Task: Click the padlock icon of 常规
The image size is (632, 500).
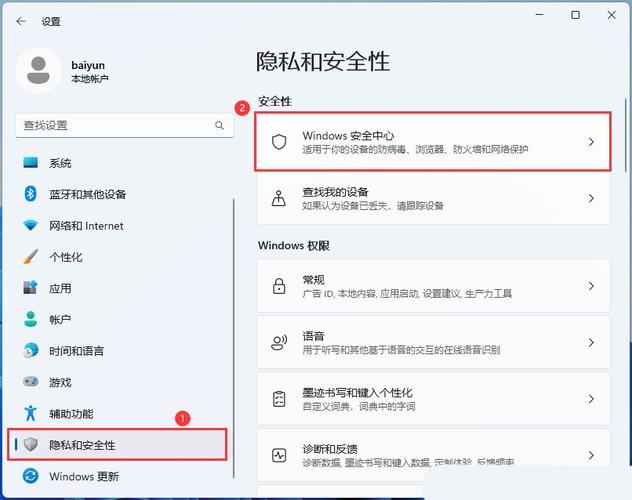Action: tap(279, 286)
